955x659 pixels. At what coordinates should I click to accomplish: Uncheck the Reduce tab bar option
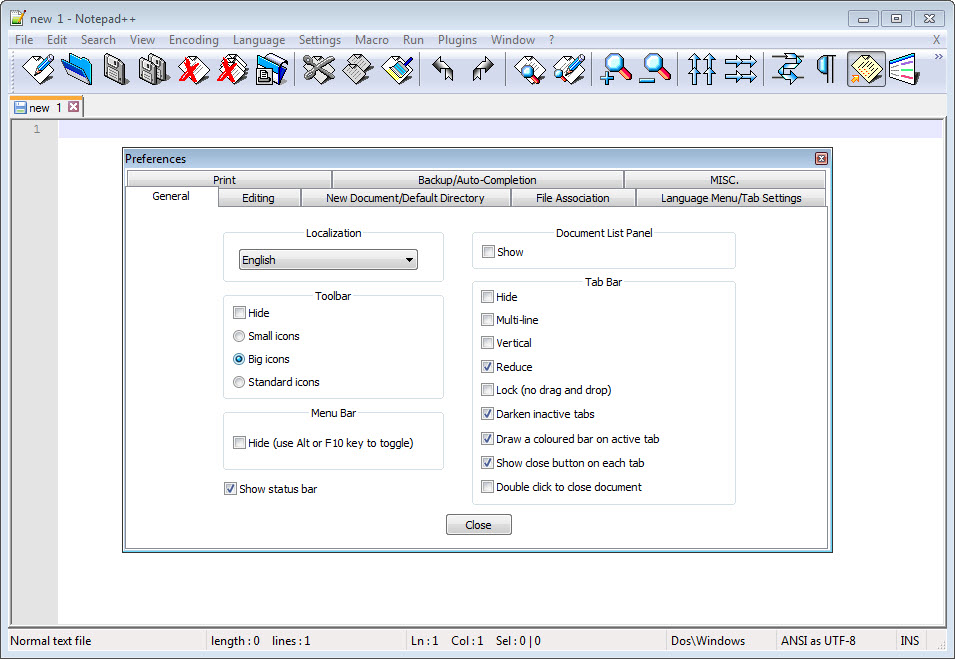pos(487,367)
